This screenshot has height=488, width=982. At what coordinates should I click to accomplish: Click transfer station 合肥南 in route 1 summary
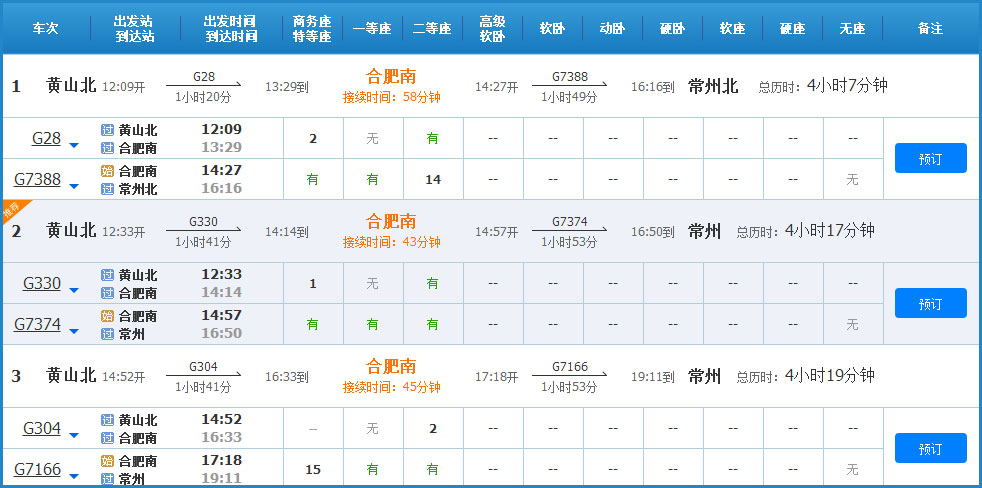(x=391, y=76)
